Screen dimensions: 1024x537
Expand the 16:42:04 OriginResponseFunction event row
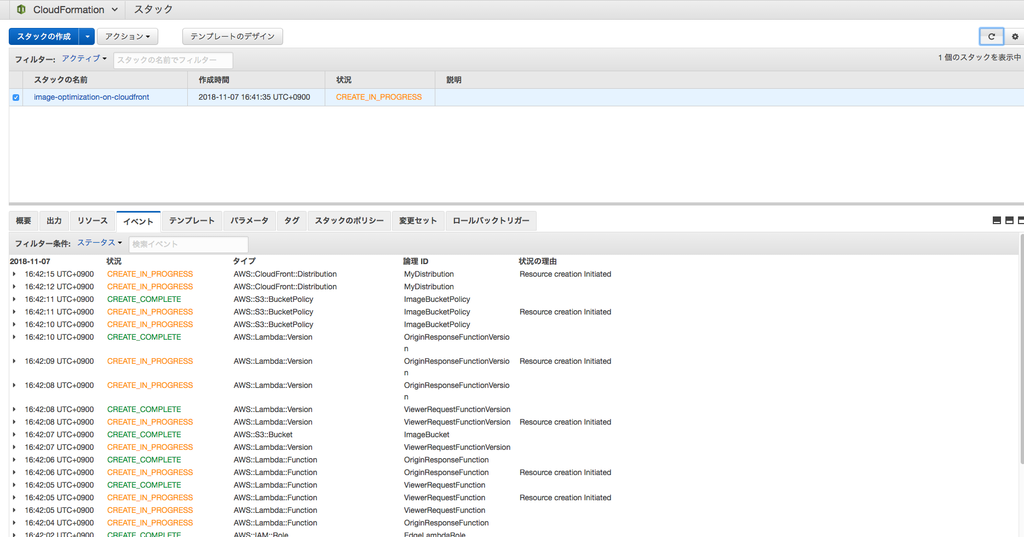point(14,523)
